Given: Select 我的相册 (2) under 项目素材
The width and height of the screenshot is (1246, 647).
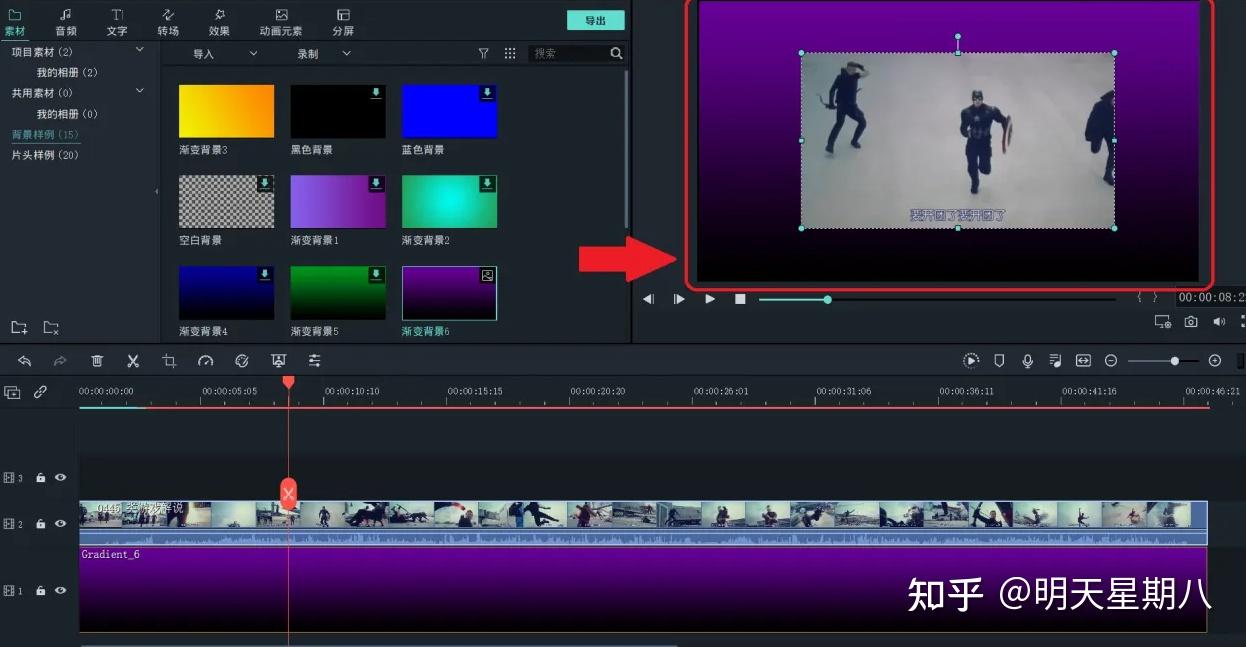Looking at the screenshot, I should (67, 72).
